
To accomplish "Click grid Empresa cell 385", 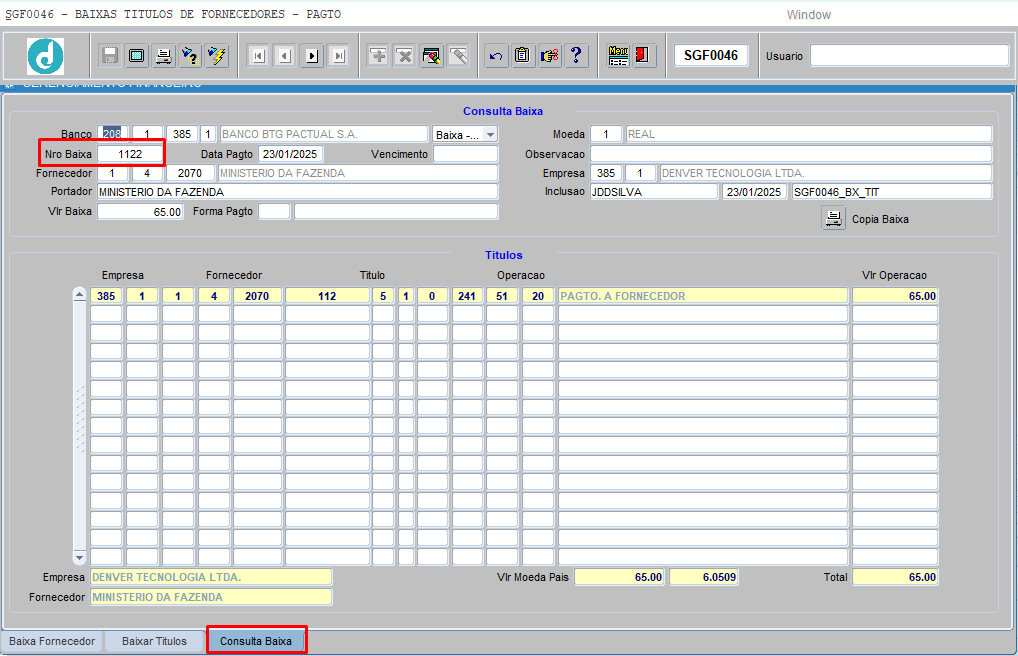I will click(x=106, y=296).
